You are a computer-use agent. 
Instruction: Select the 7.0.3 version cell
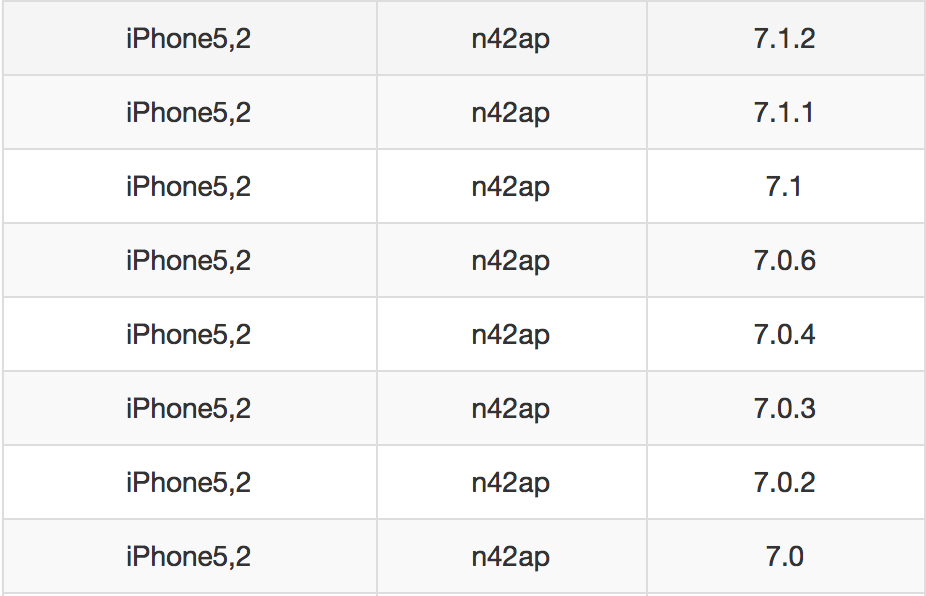point(784,408)
